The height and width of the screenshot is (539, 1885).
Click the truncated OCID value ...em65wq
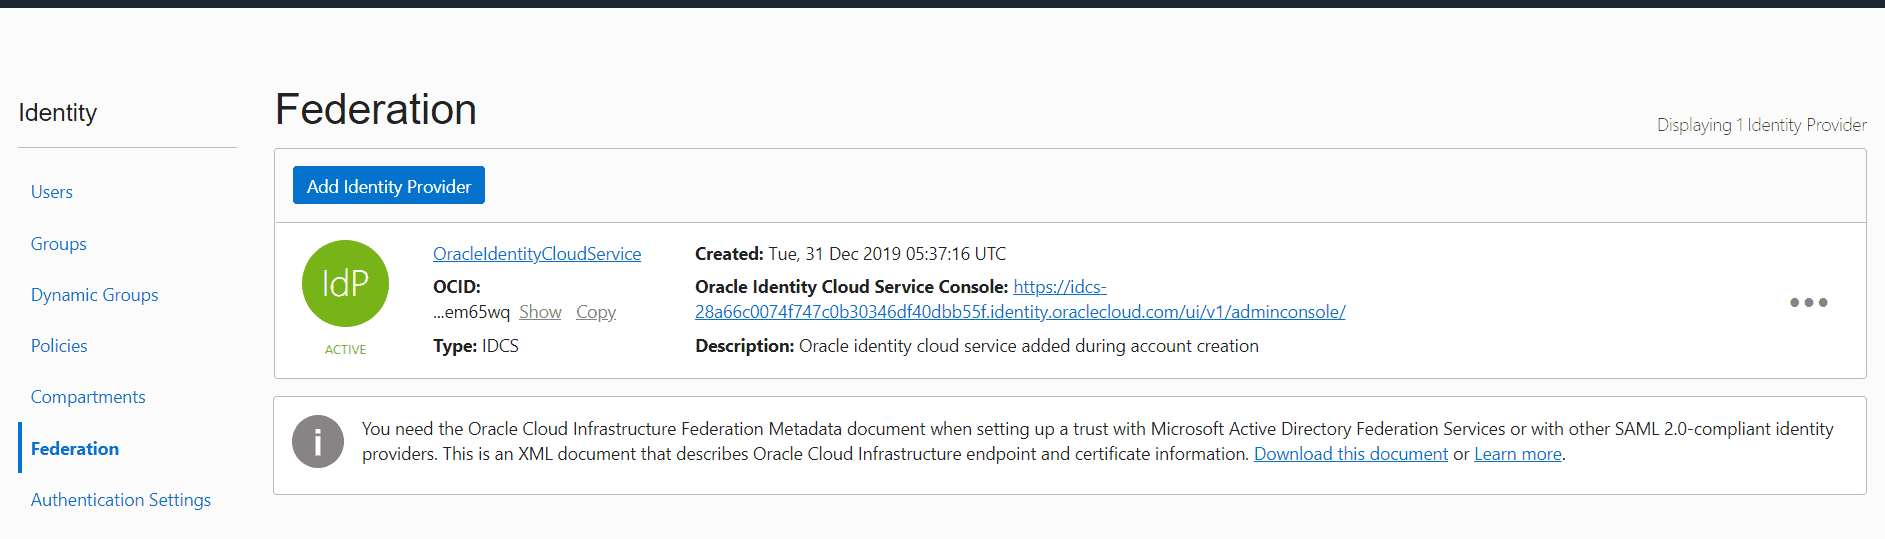471,312
